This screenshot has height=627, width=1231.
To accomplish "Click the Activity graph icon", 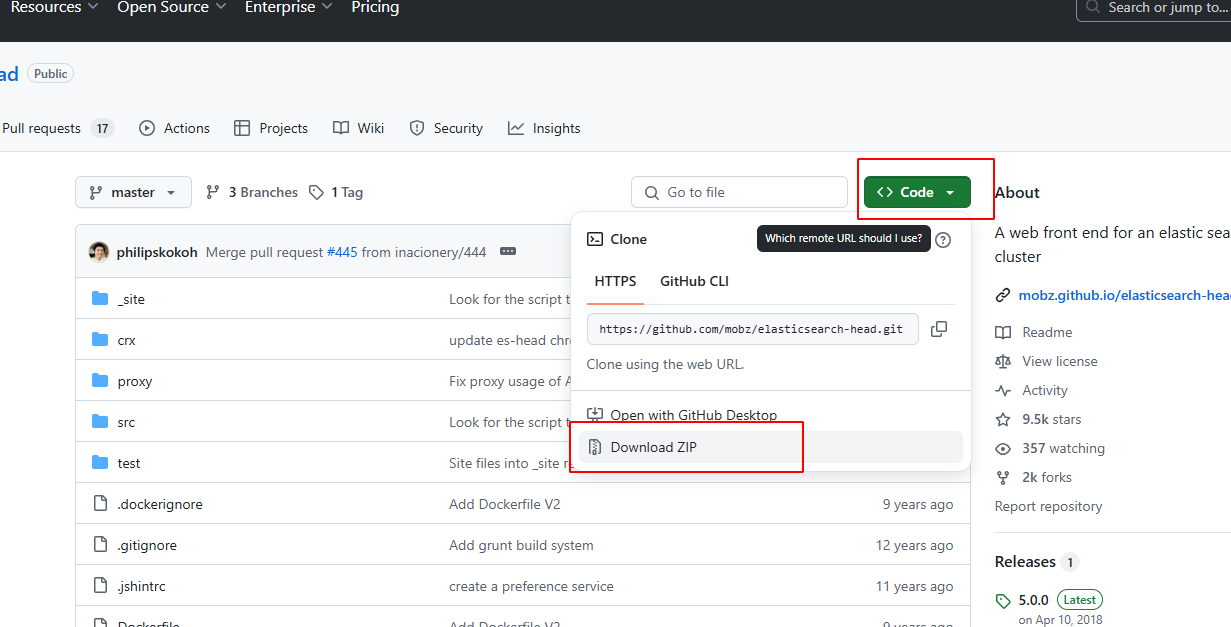I will (x=1002, y=390).
